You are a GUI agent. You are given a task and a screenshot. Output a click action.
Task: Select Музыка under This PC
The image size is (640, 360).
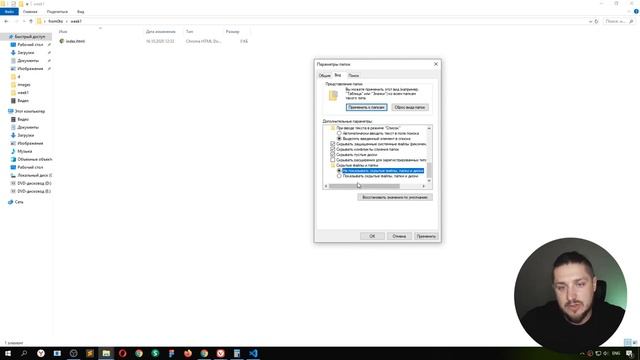pyautogui.click(x=24, y=151)
